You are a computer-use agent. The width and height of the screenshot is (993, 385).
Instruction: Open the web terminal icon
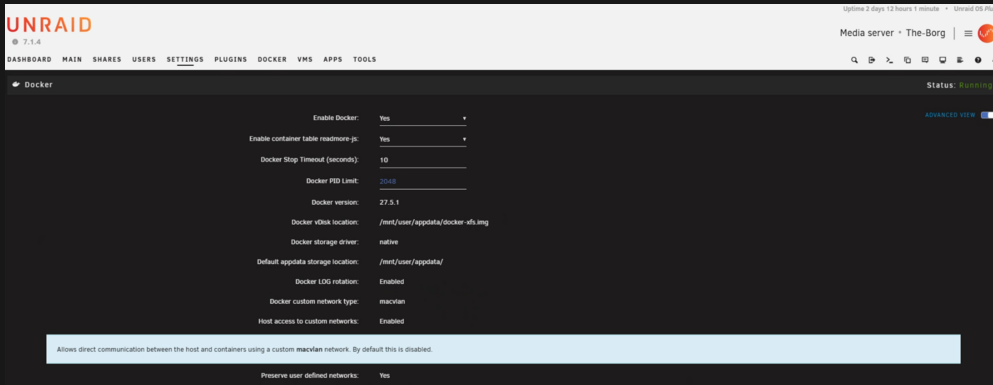(x=889, y=60)
